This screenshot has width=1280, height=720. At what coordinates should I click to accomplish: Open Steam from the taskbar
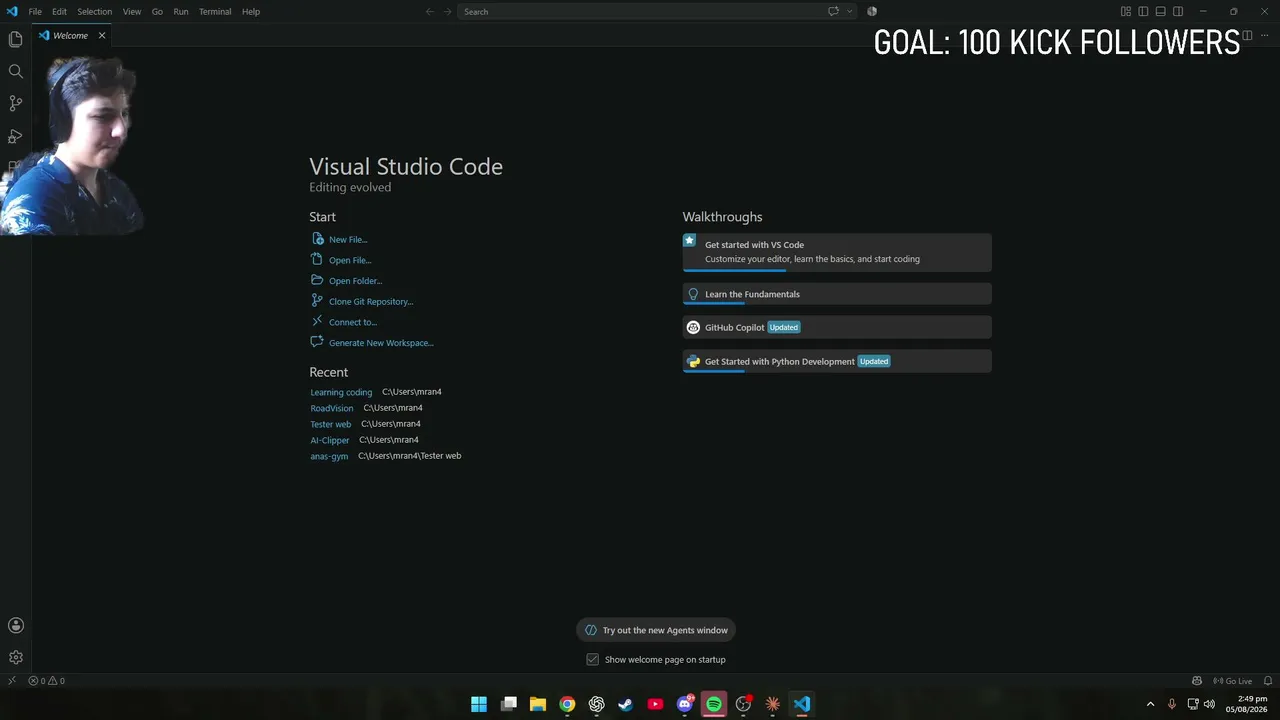pyautogui.click(x=626, y=704)
